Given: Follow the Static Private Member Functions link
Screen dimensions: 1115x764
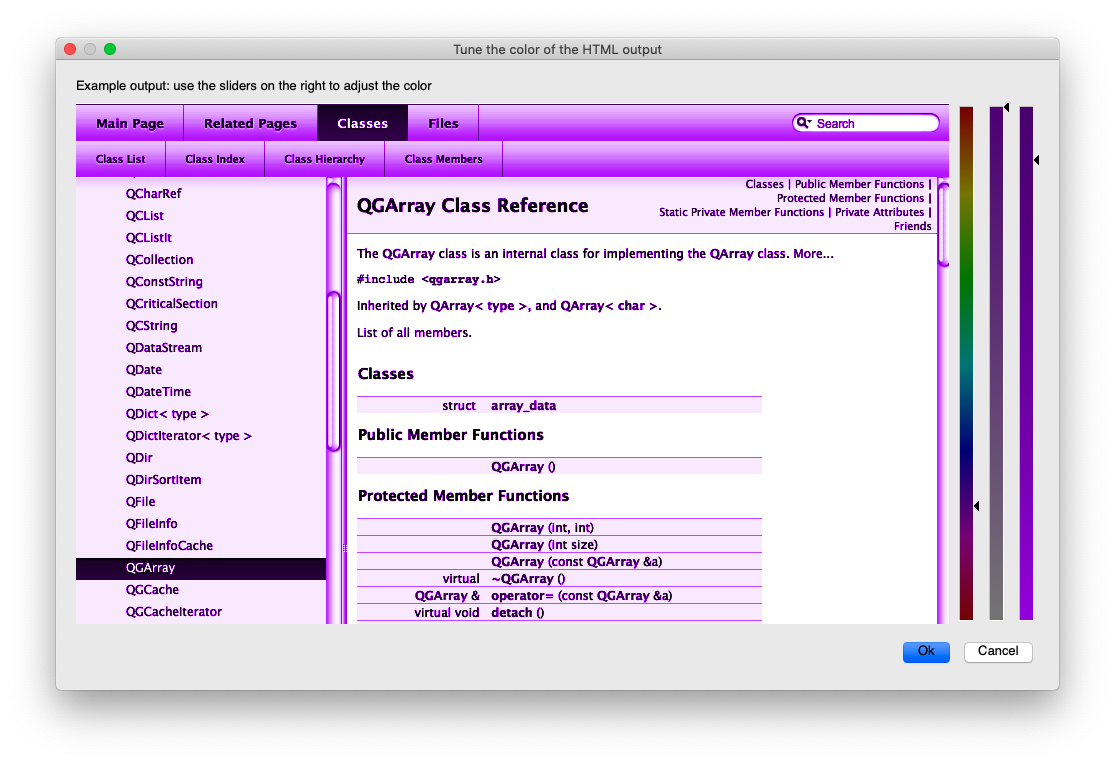Looking at the screenshot, I should (x=741, y=212).
